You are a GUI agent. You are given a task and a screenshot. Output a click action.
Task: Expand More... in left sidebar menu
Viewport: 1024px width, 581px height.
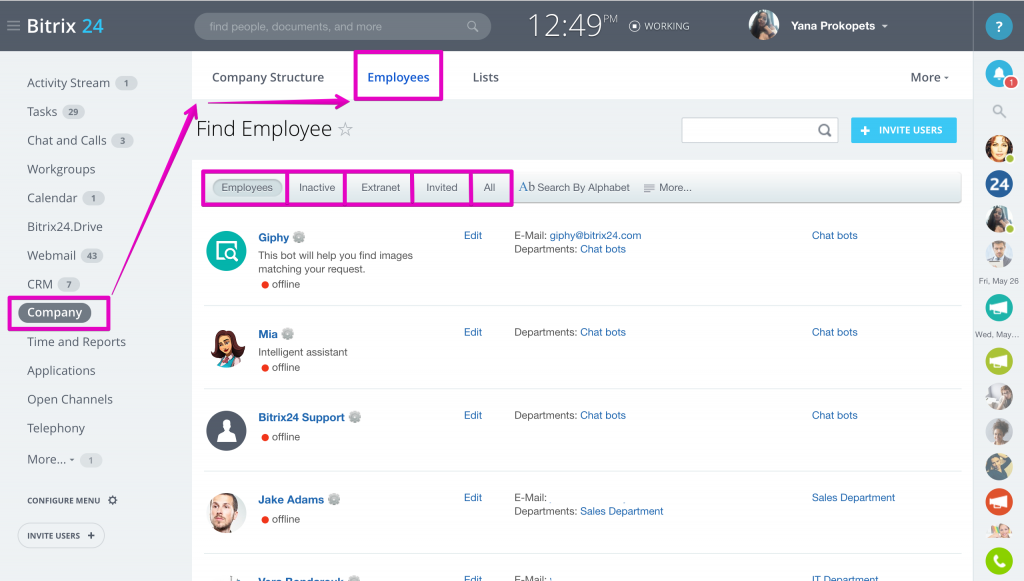click(x=50, y=460)
